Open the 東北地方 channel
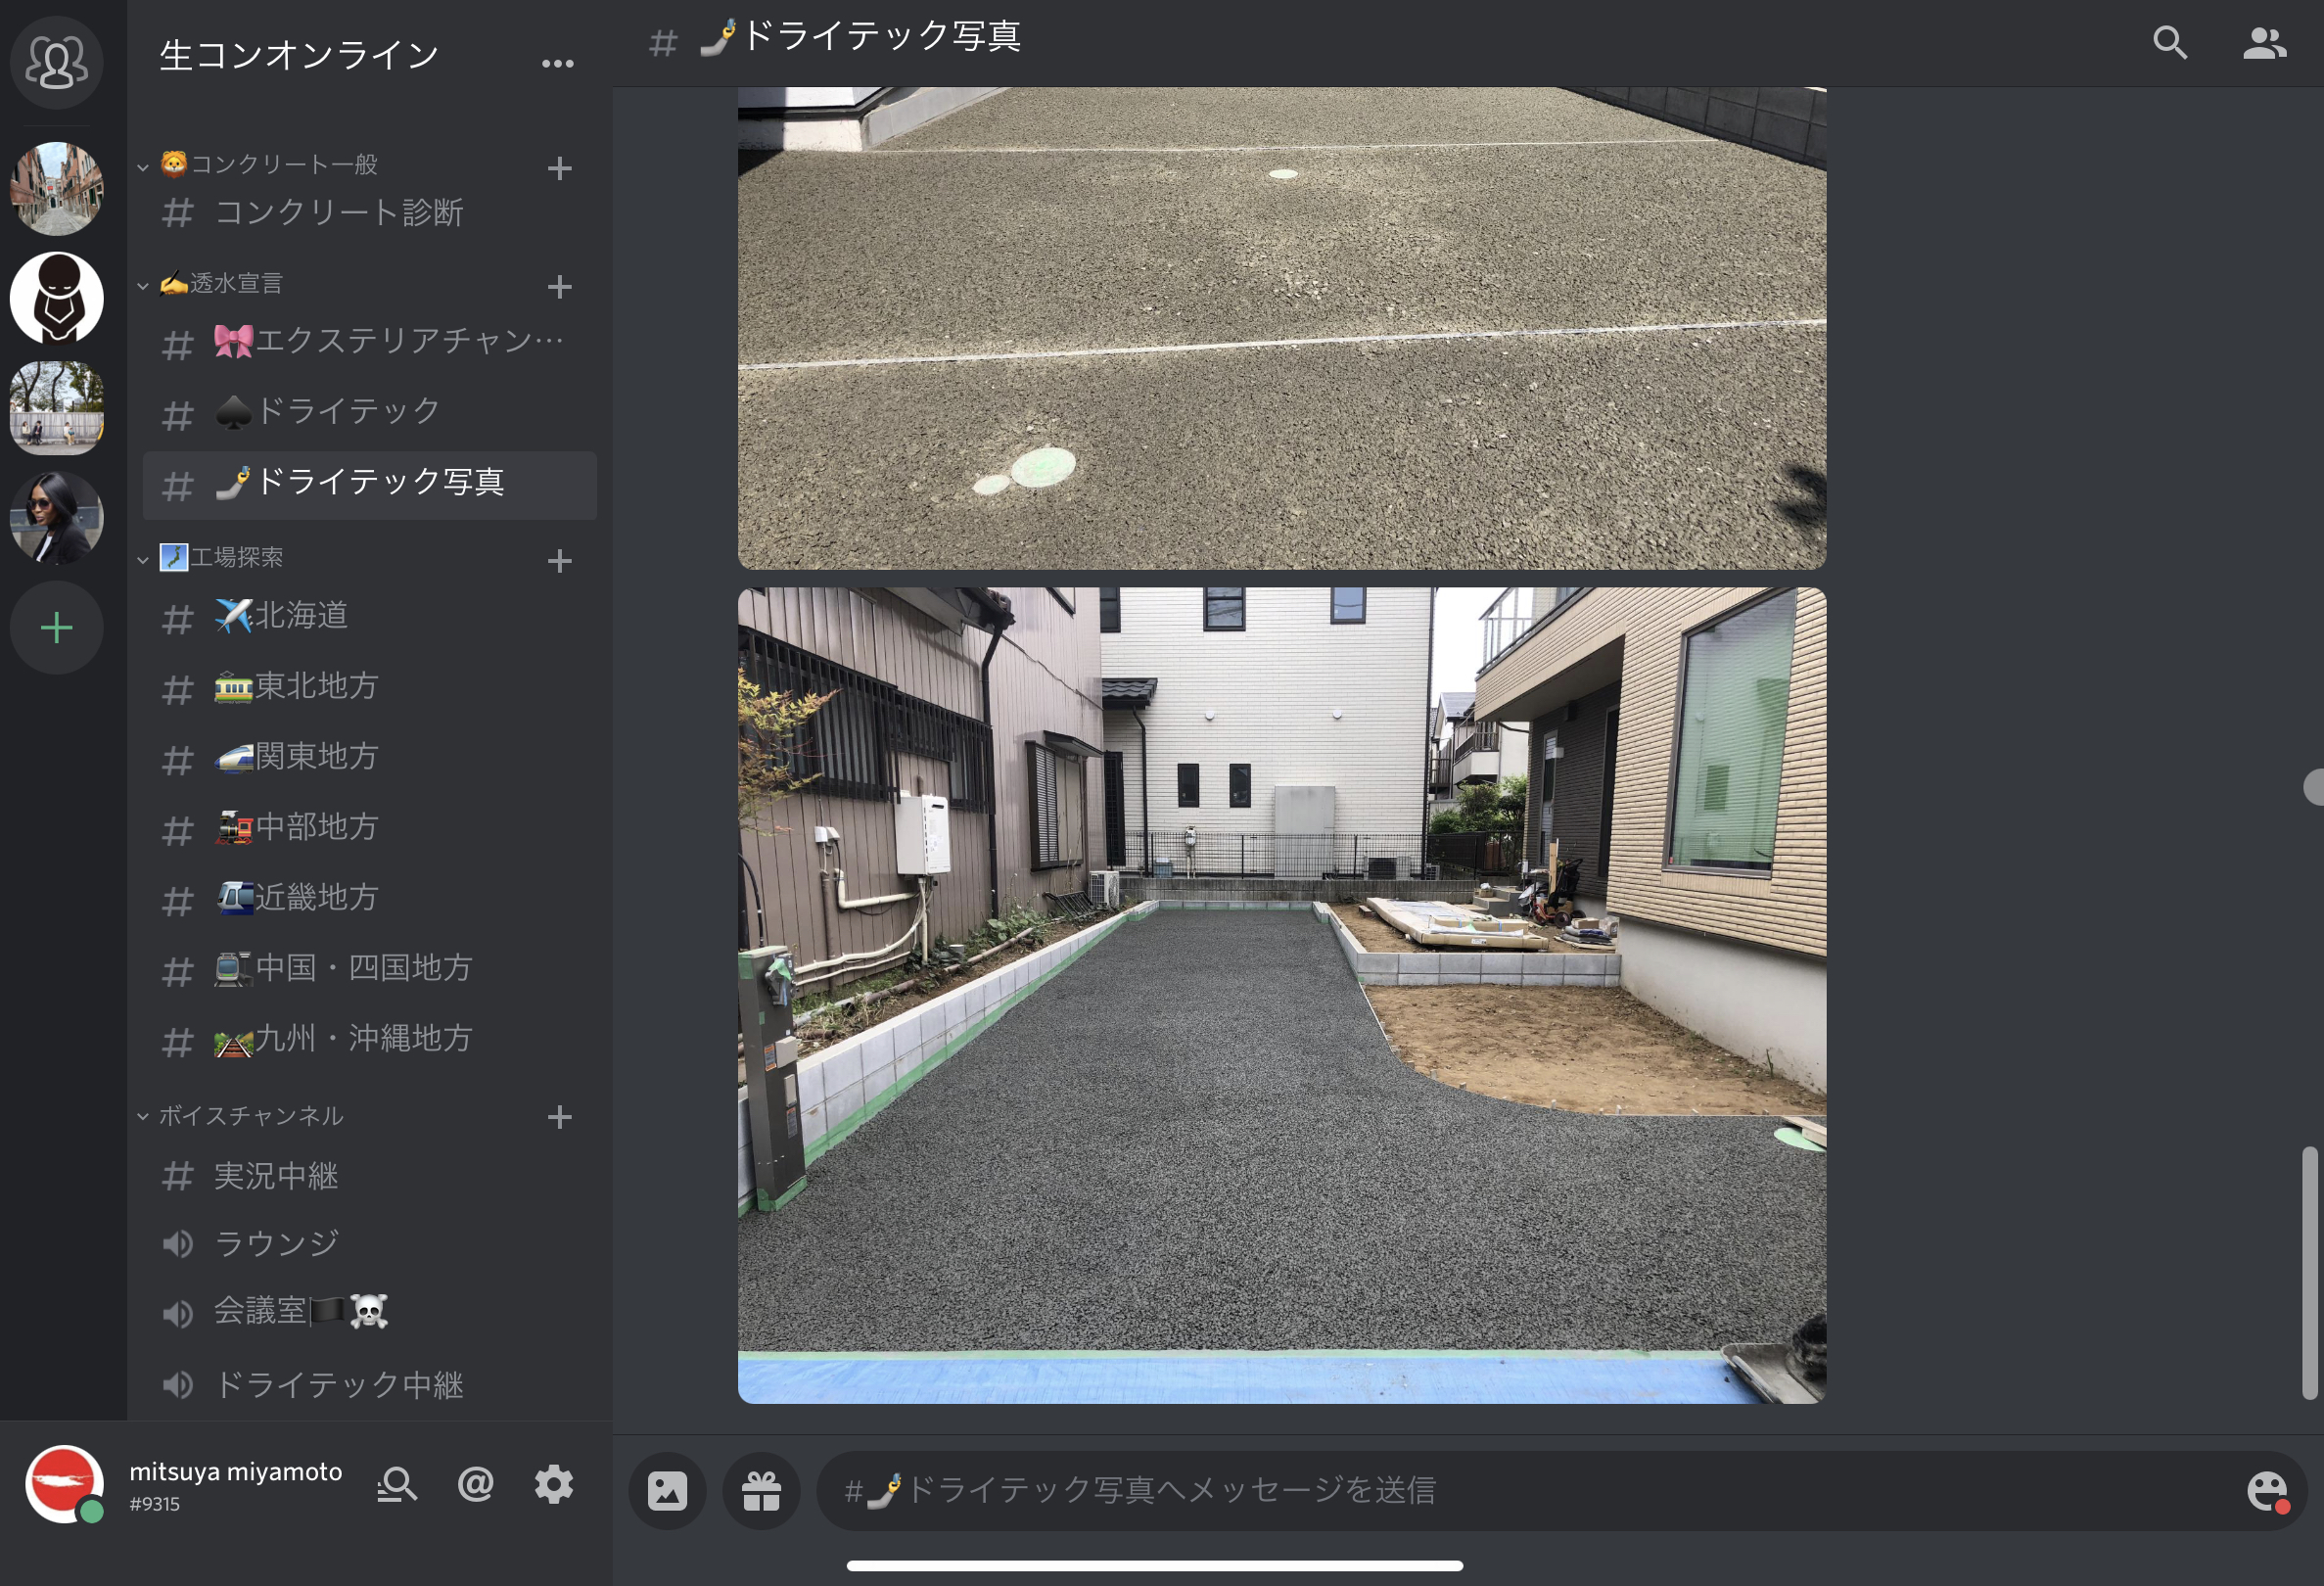 click(x=369, y=687)
